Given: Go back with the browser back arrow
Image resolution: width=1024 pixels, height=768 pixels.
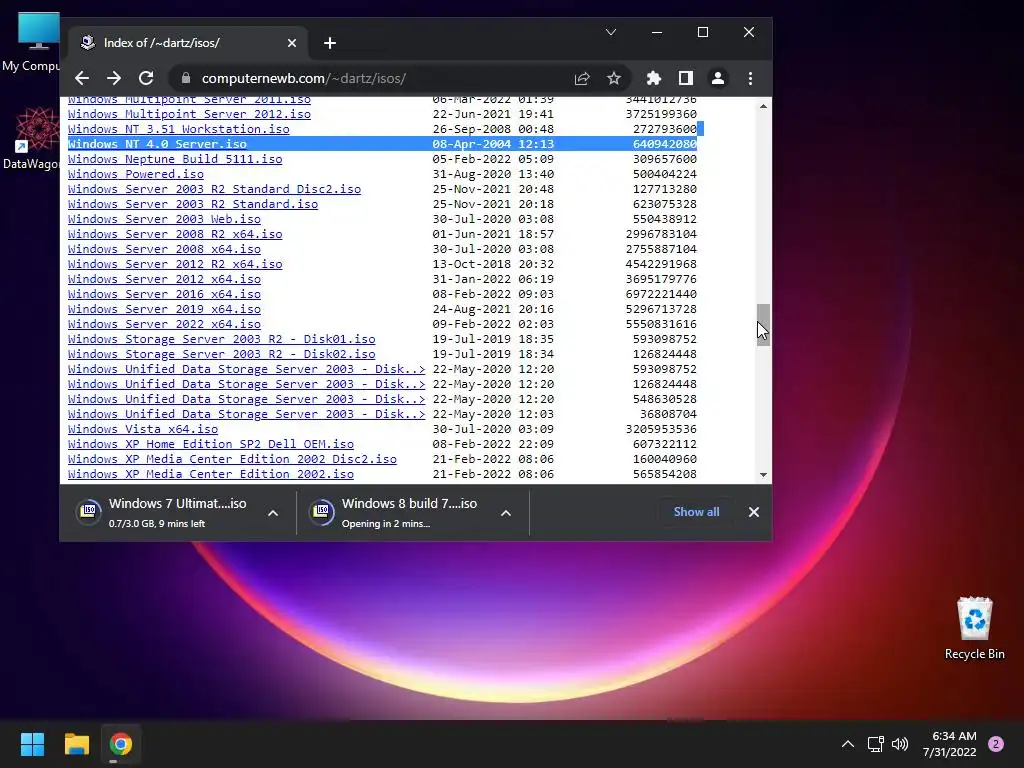Looking at the screenshot, I should coord(82,78).
